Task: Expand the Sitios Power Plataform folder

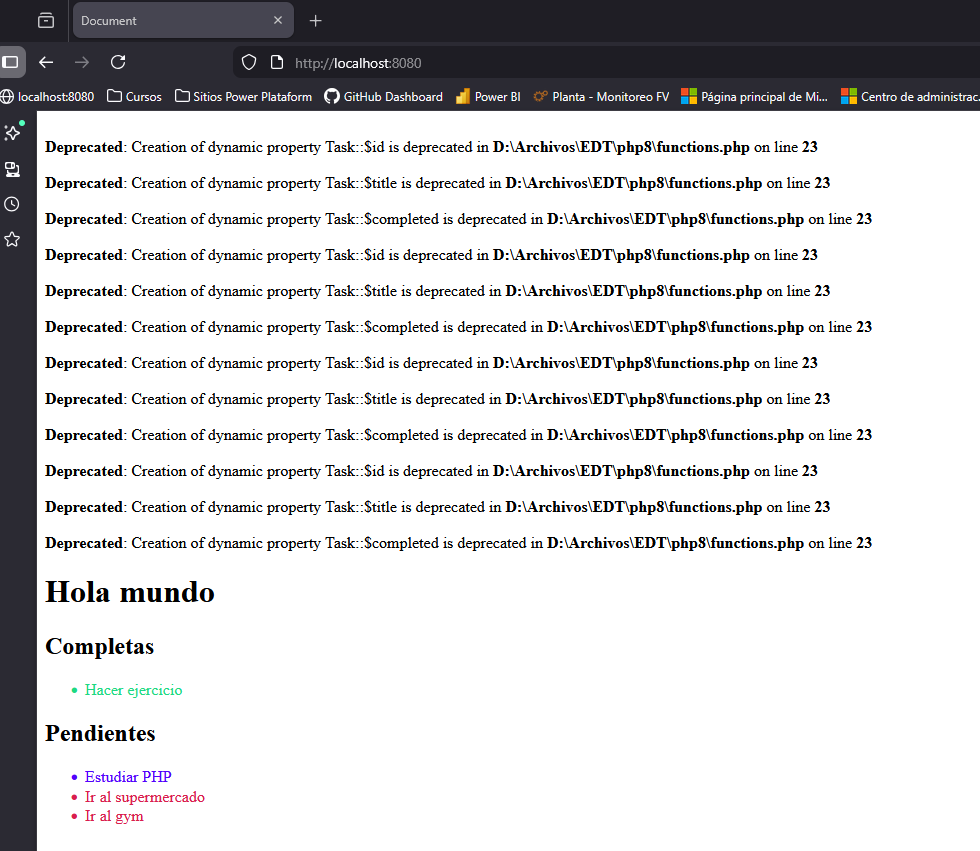Action: 243,97
